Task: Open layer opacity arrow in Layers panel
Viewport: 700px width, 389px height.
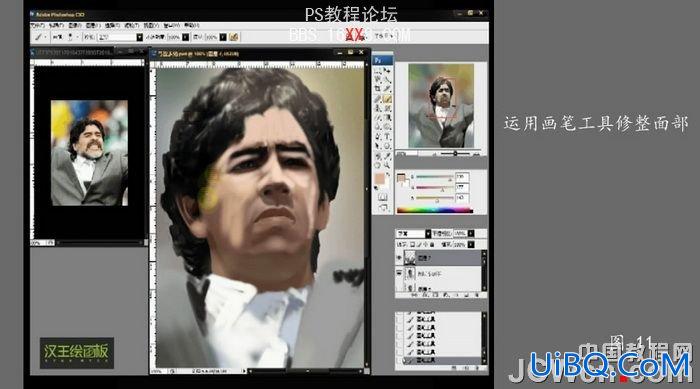Action: pos(471,234)
